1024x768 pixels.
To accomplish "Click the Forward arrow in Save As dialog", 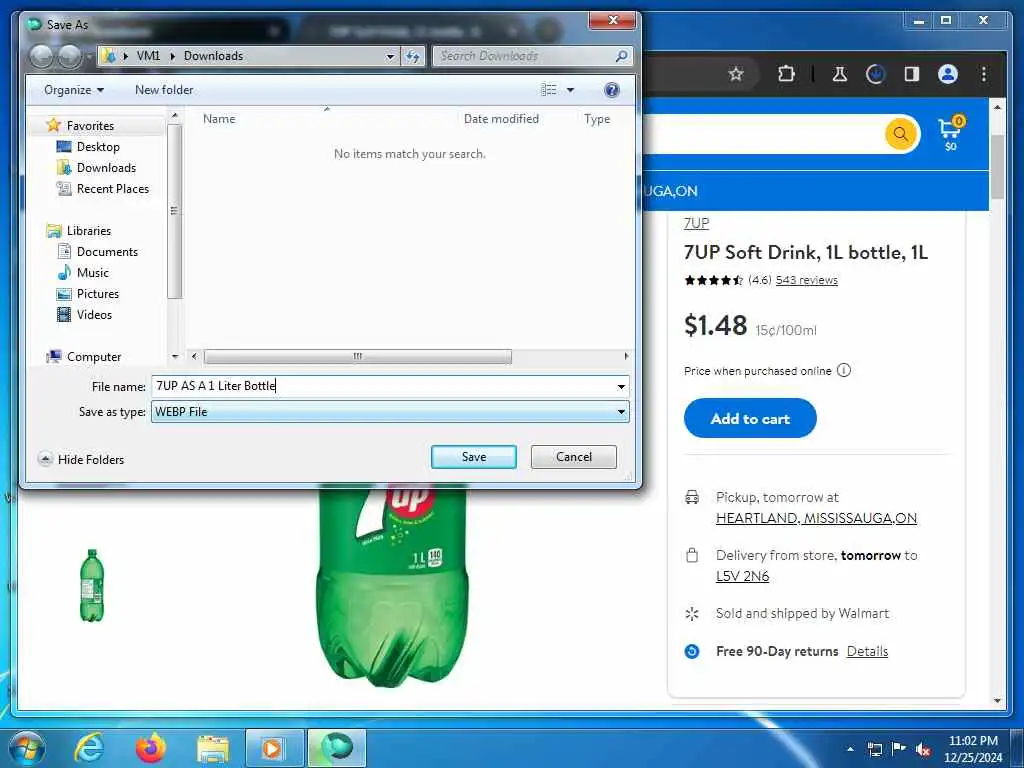I will click(x=70, y=57).
